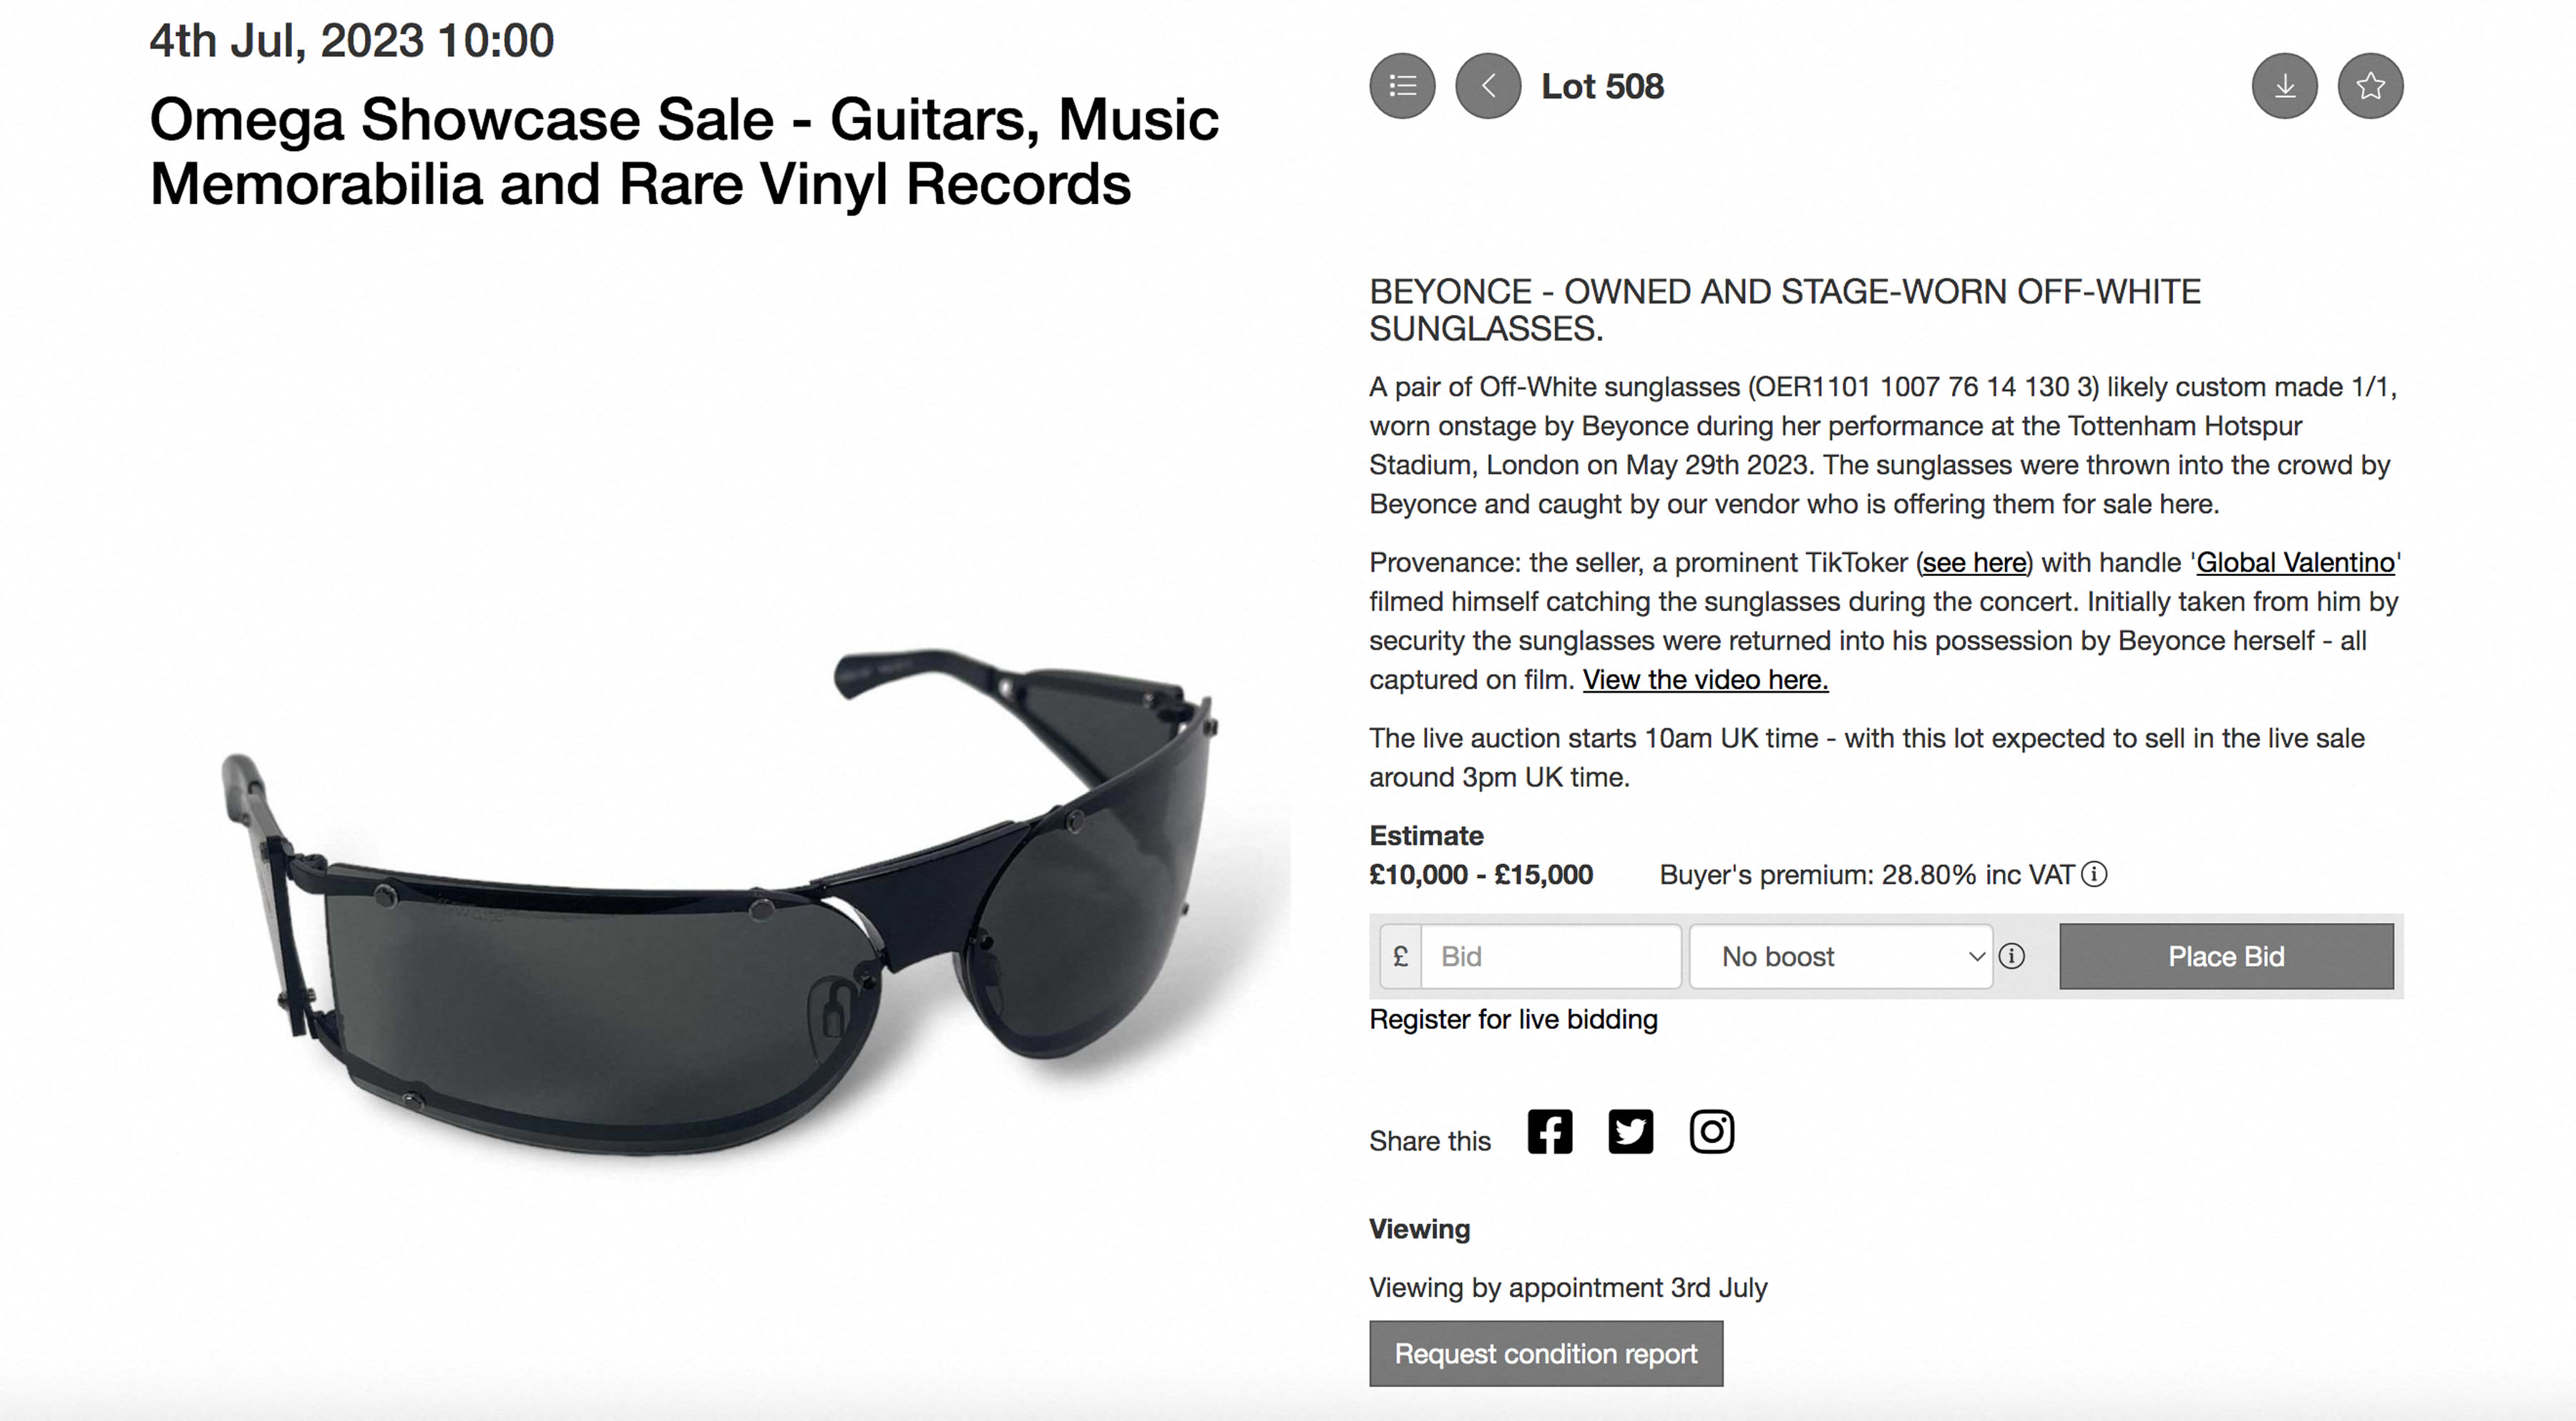Click the Place Bid button
Image resolution: width=2576 pixels, height=1421 pixels.
point(2226,957)
